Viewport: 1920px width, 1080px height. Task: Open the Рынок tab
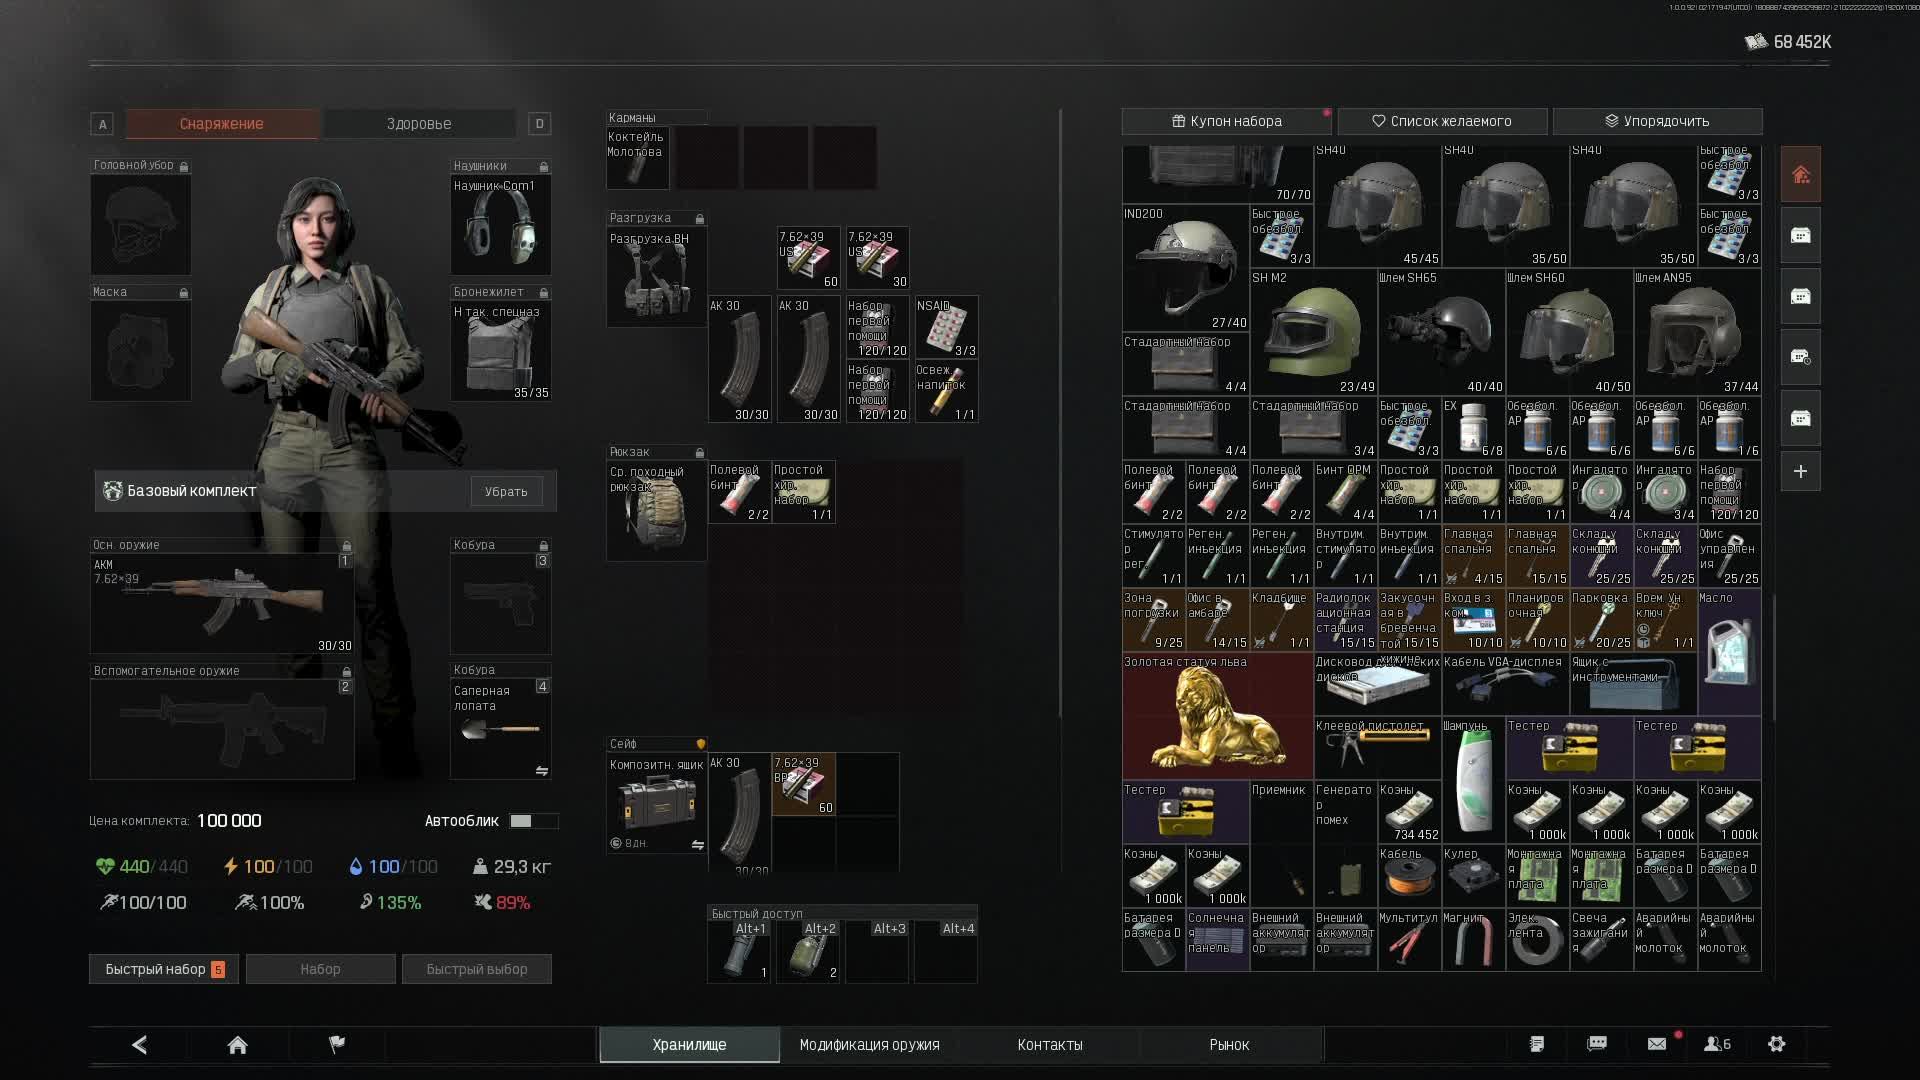click(1229, 1045)
